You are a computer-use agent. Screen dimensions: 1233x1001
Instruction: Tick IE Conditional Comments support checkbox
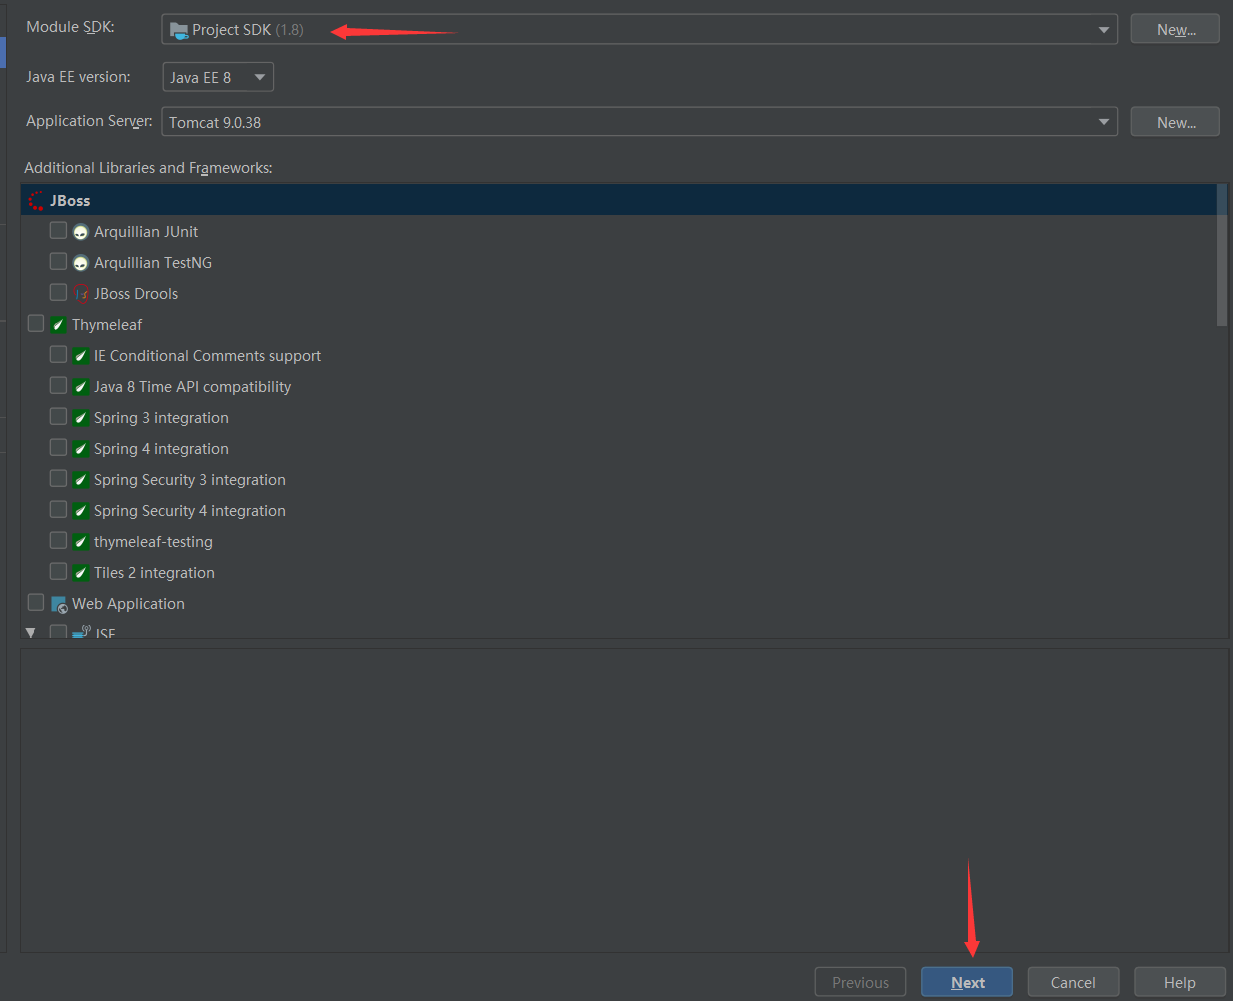click(x=58, y=355)
